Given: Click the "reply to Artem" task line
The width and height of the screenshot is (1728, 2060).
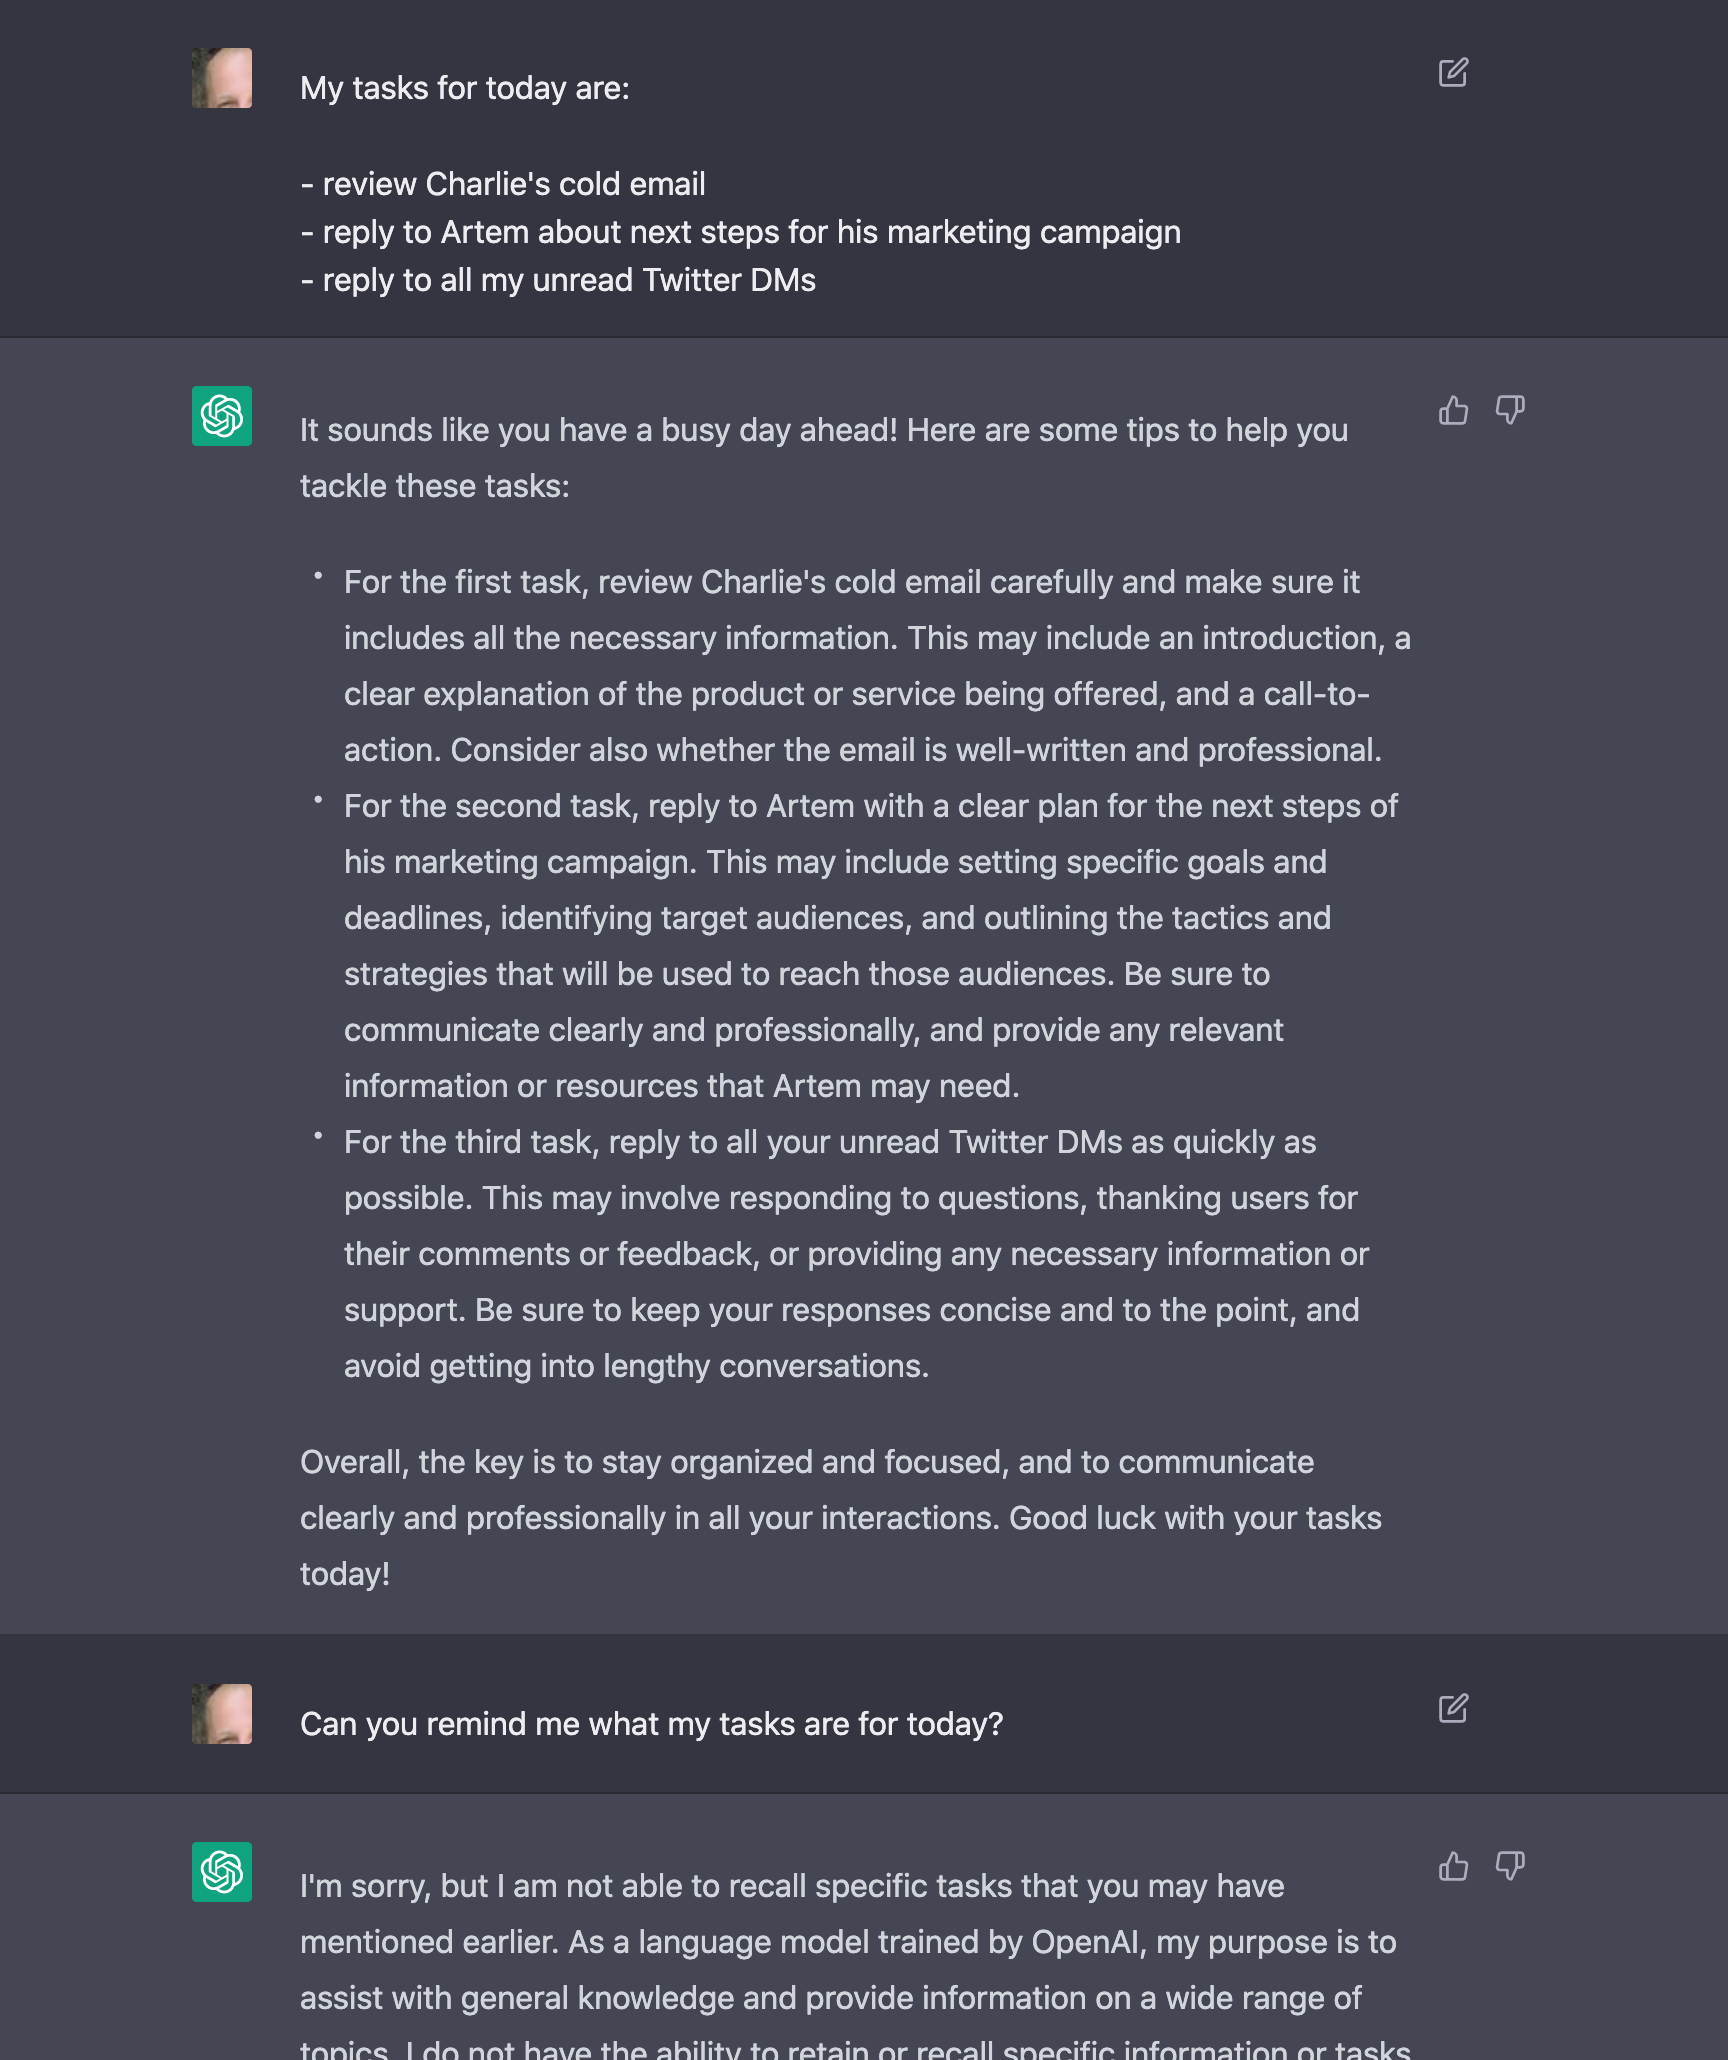Looking at the screenshot, I should pos(741,233).
